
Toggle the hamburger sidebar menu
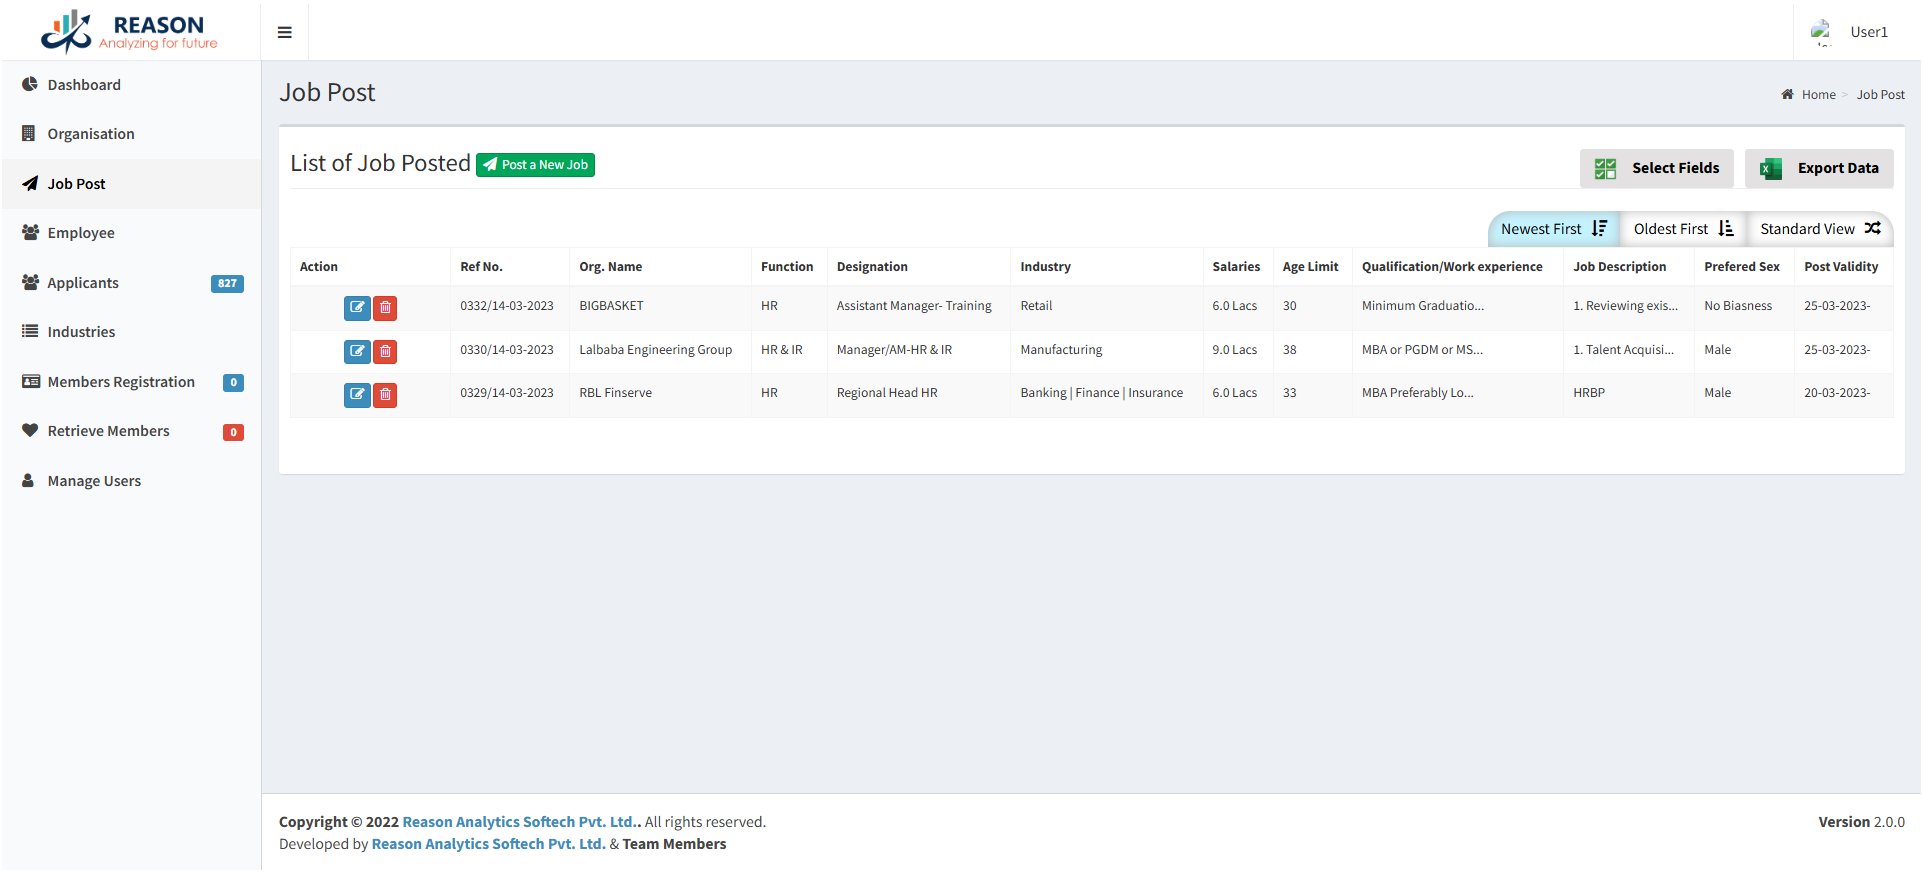coord(285,32)
